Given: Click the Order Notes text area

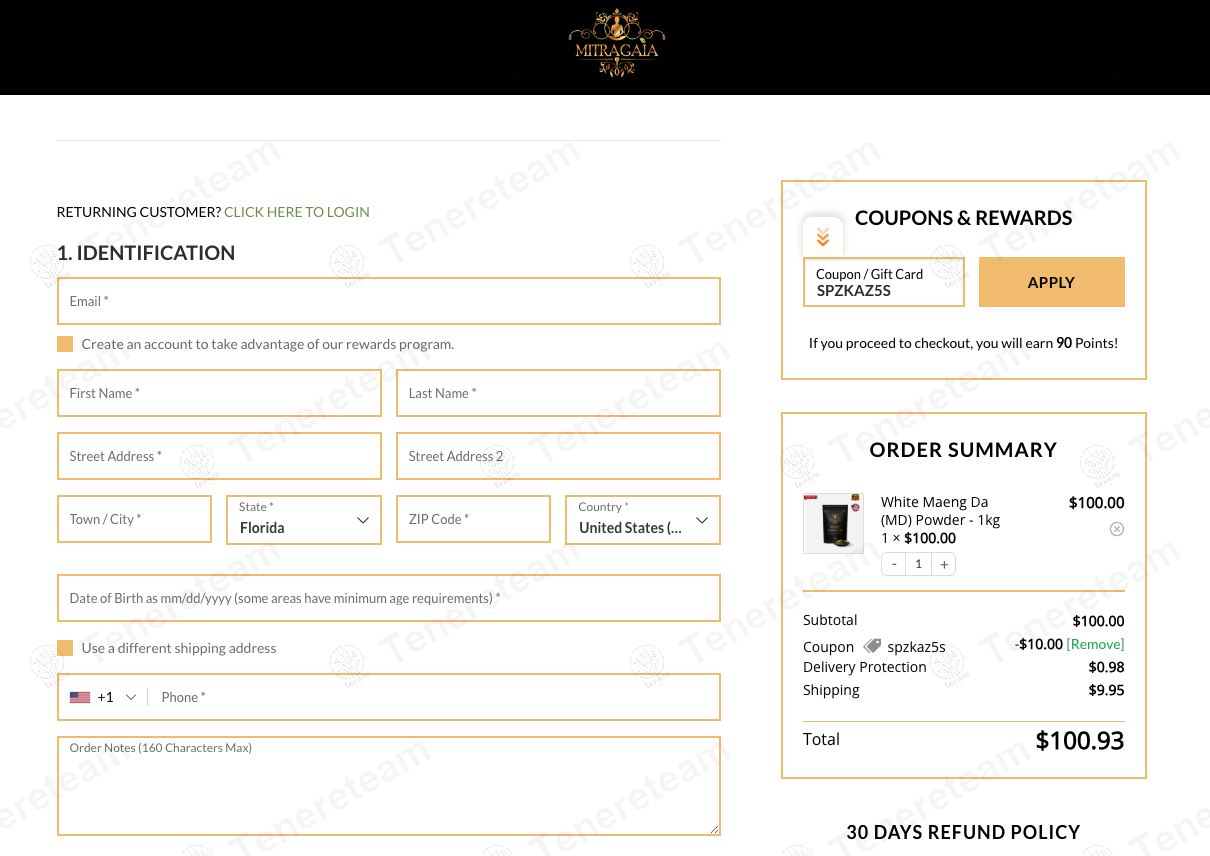Looking at the screenshot, I should (389, 786).
